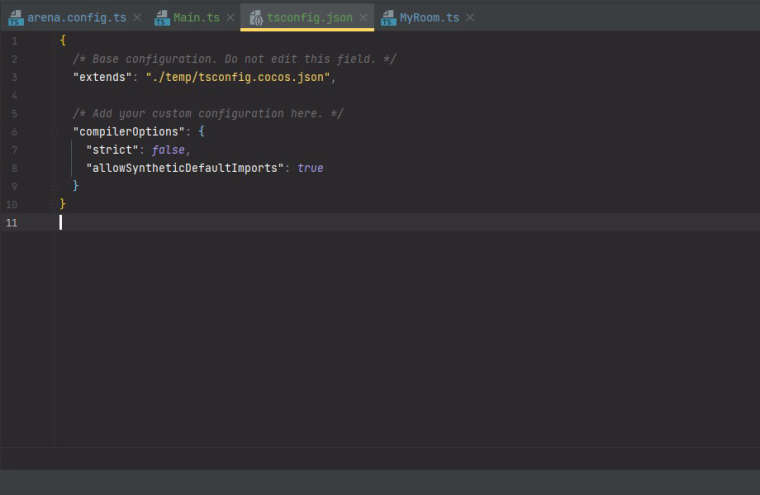Click the MyRoom.ts TypeScript file icon

[388, 18]
